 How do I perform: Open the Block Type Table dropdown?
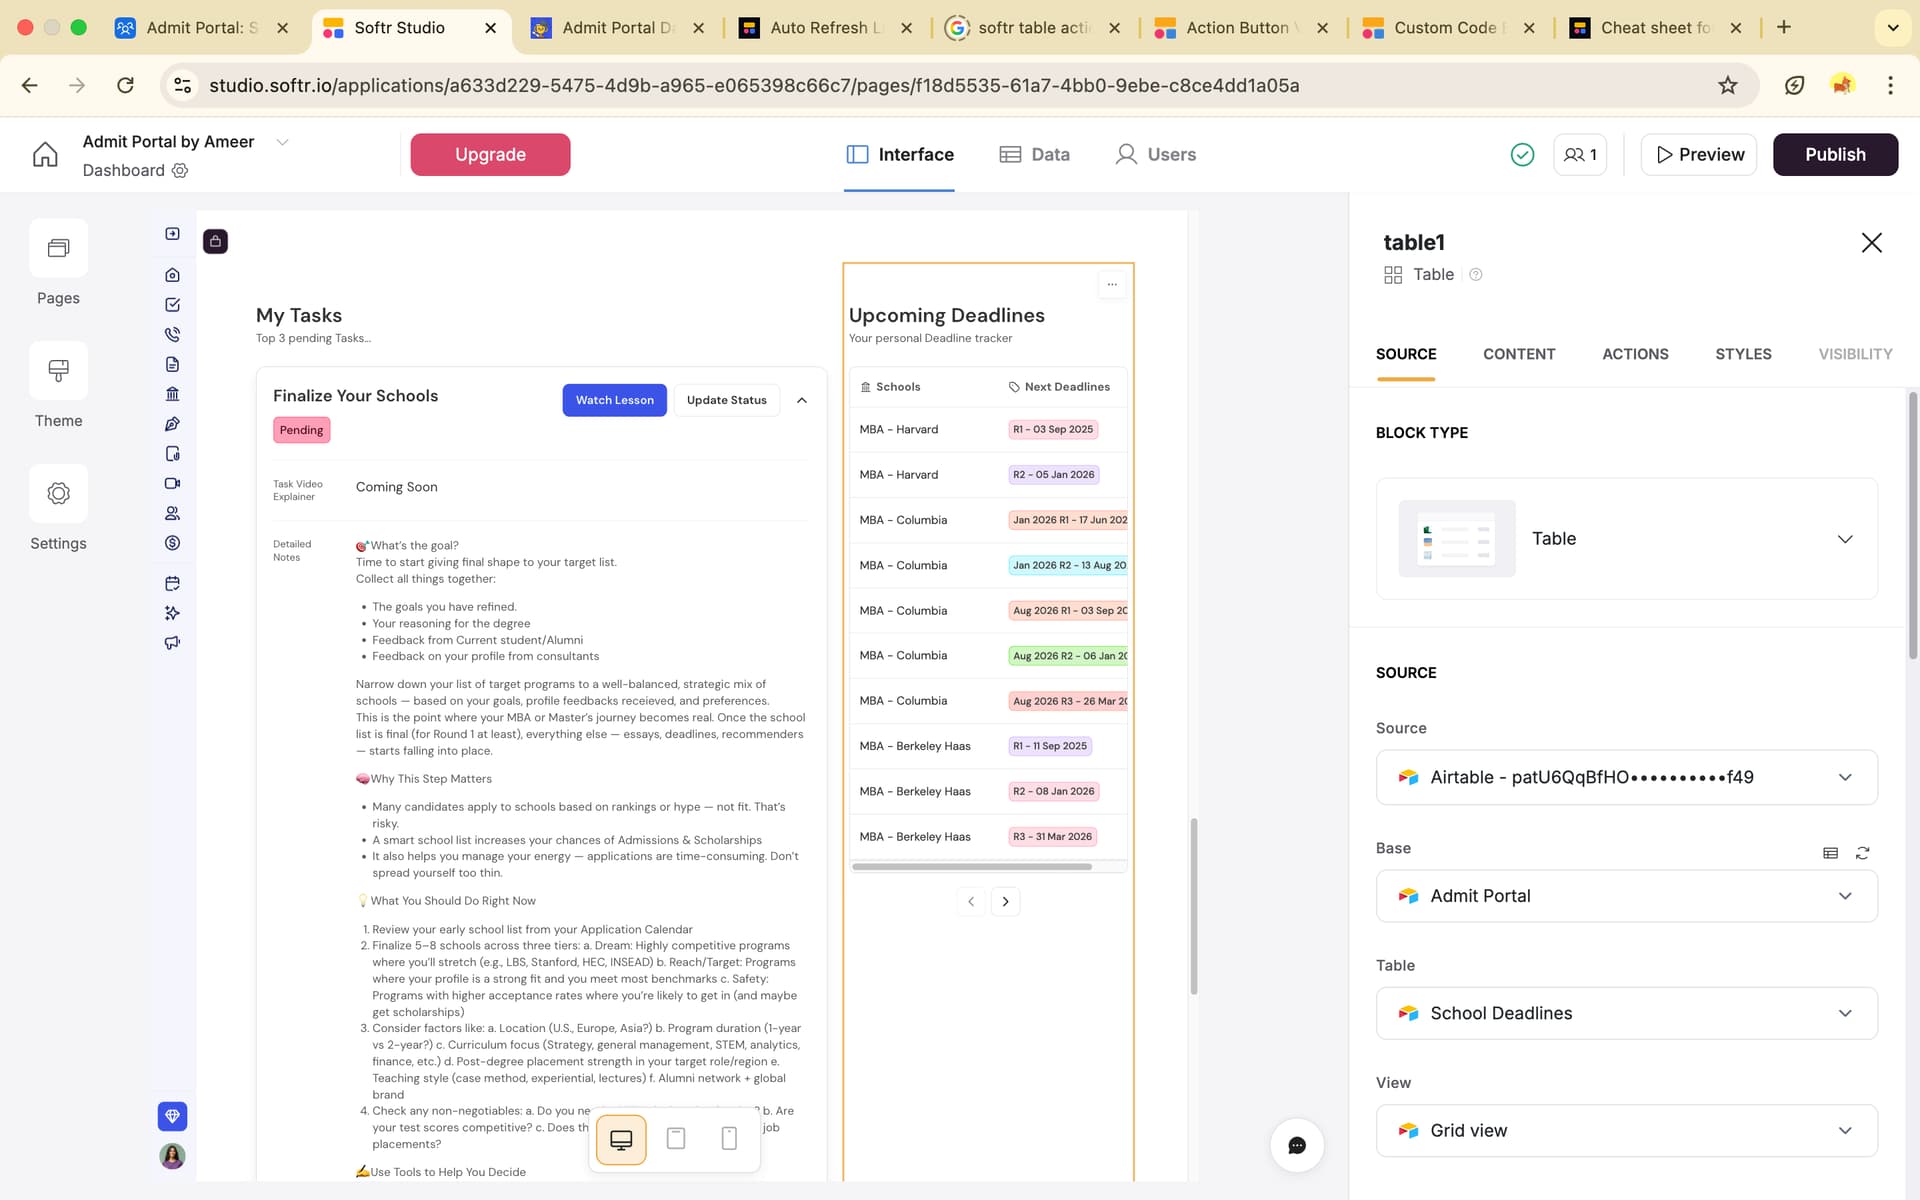(1626, 538)
